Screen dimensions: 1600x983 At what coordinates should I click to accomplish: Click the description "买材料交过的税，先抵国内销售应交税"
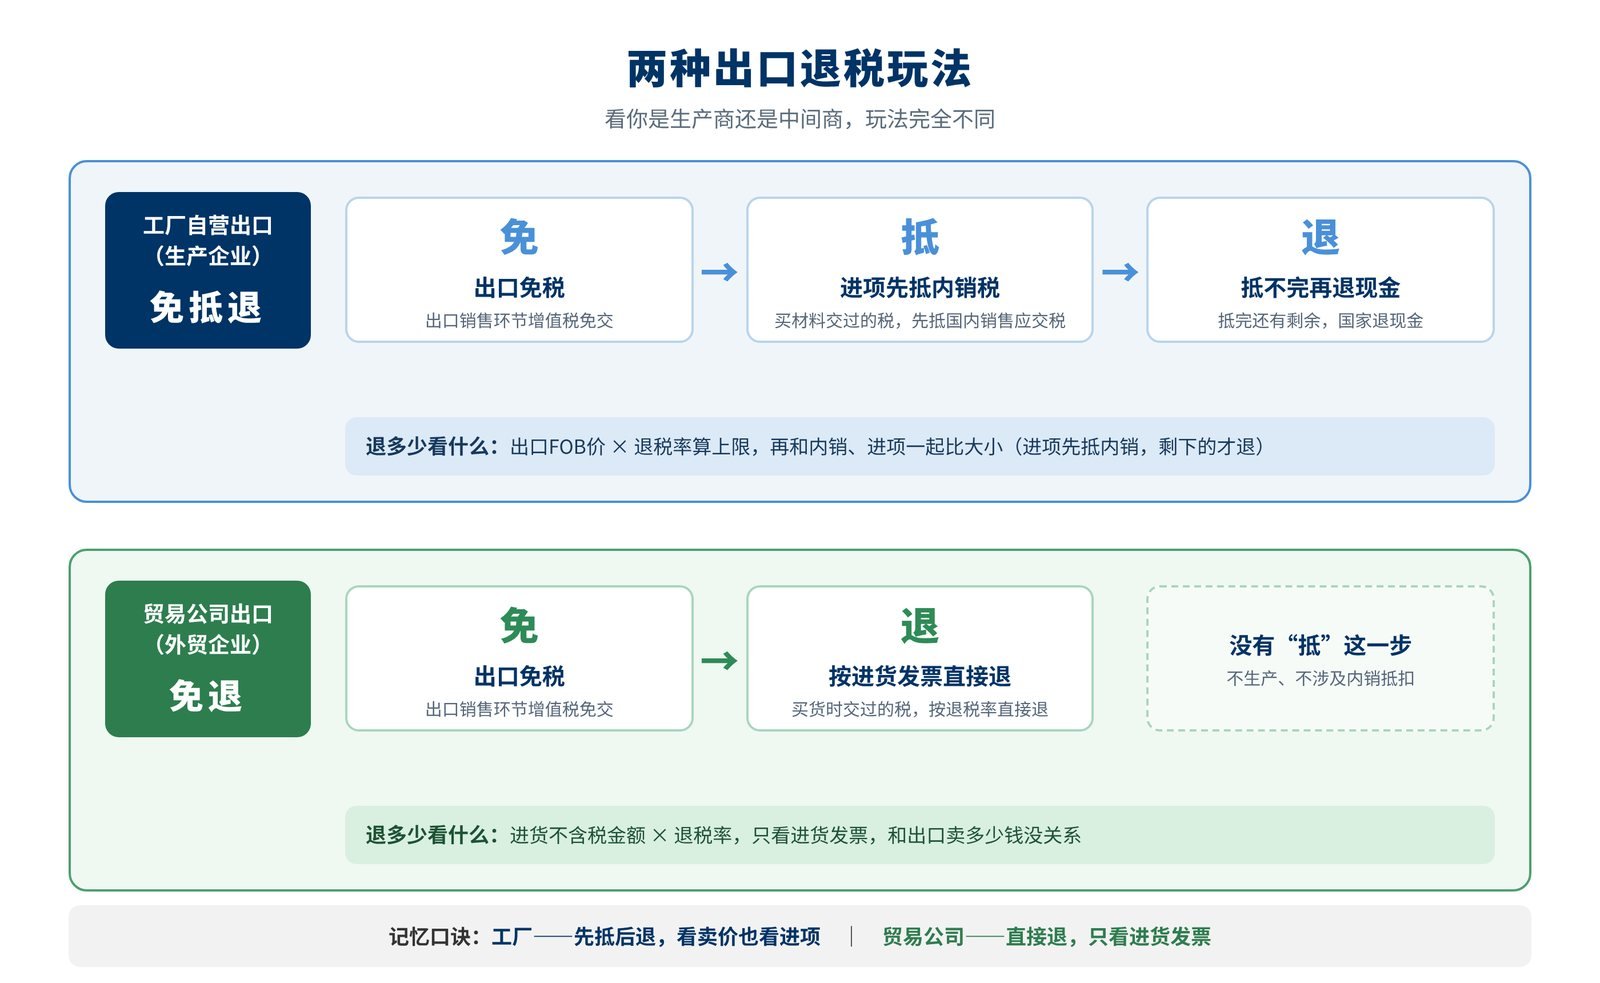(920, 321)
